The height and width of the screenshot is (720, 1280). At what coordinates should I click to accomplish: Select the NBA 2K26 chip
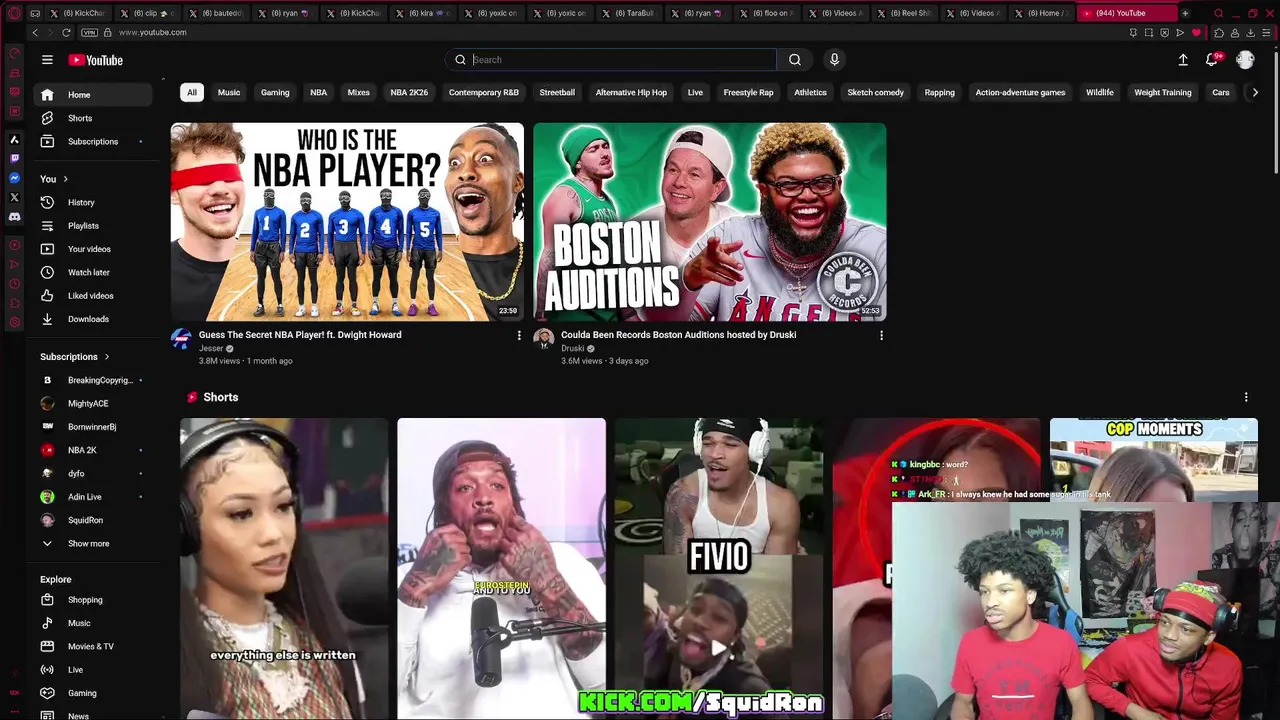coord(409,92)
